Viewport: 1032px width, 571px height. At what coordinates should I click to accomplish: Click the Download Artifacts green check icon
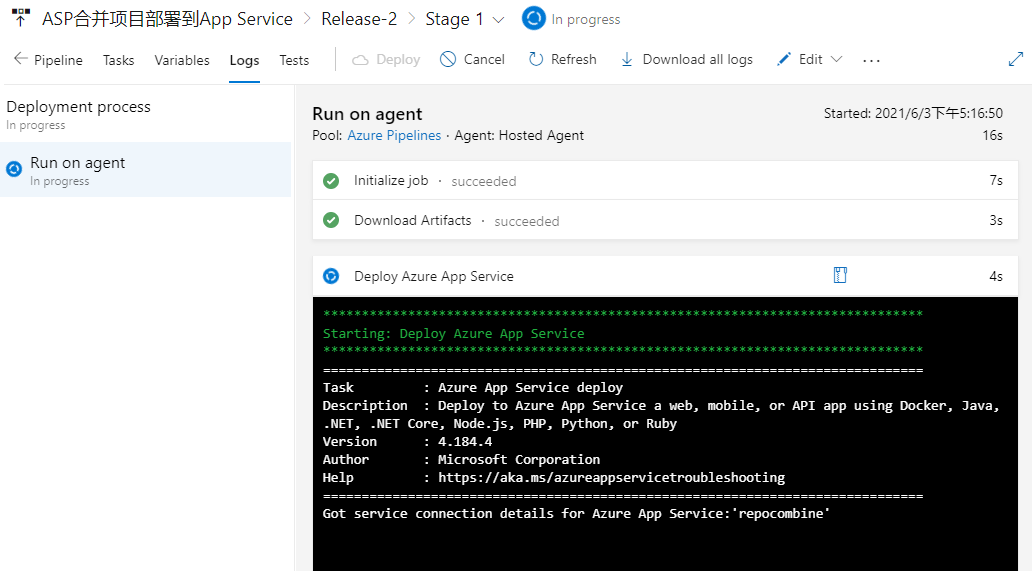(x=331, y=220)
